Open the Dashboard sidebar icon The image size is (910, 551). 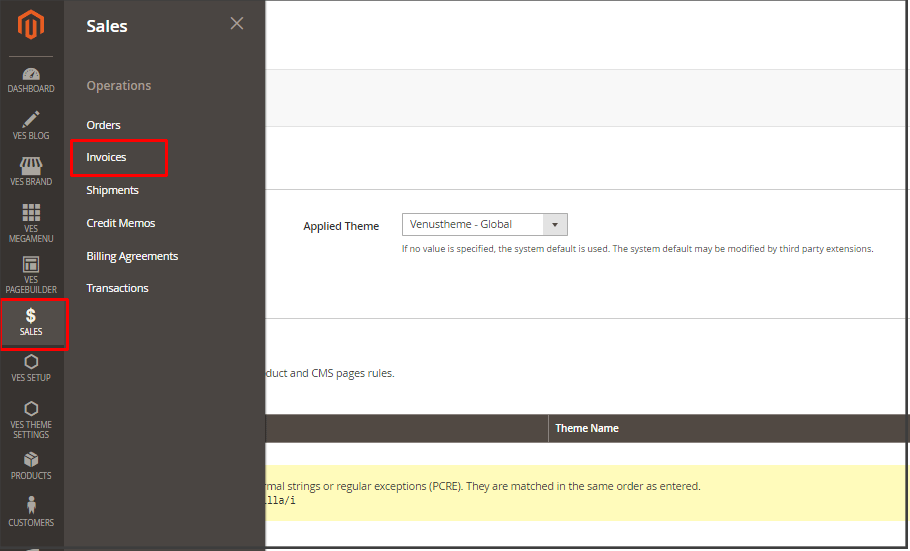pos(31,79)
